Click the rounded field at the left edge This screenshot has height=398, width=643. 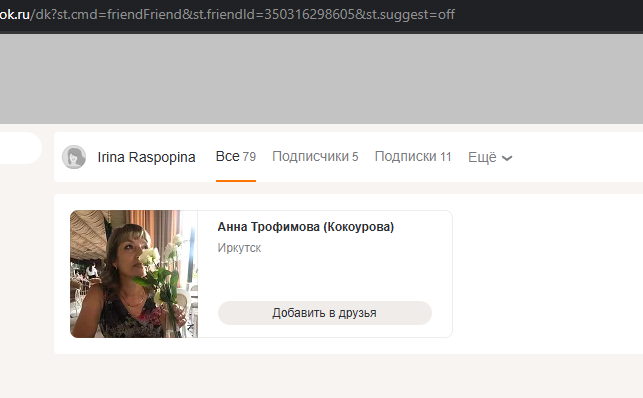click(x=21, y=148)
